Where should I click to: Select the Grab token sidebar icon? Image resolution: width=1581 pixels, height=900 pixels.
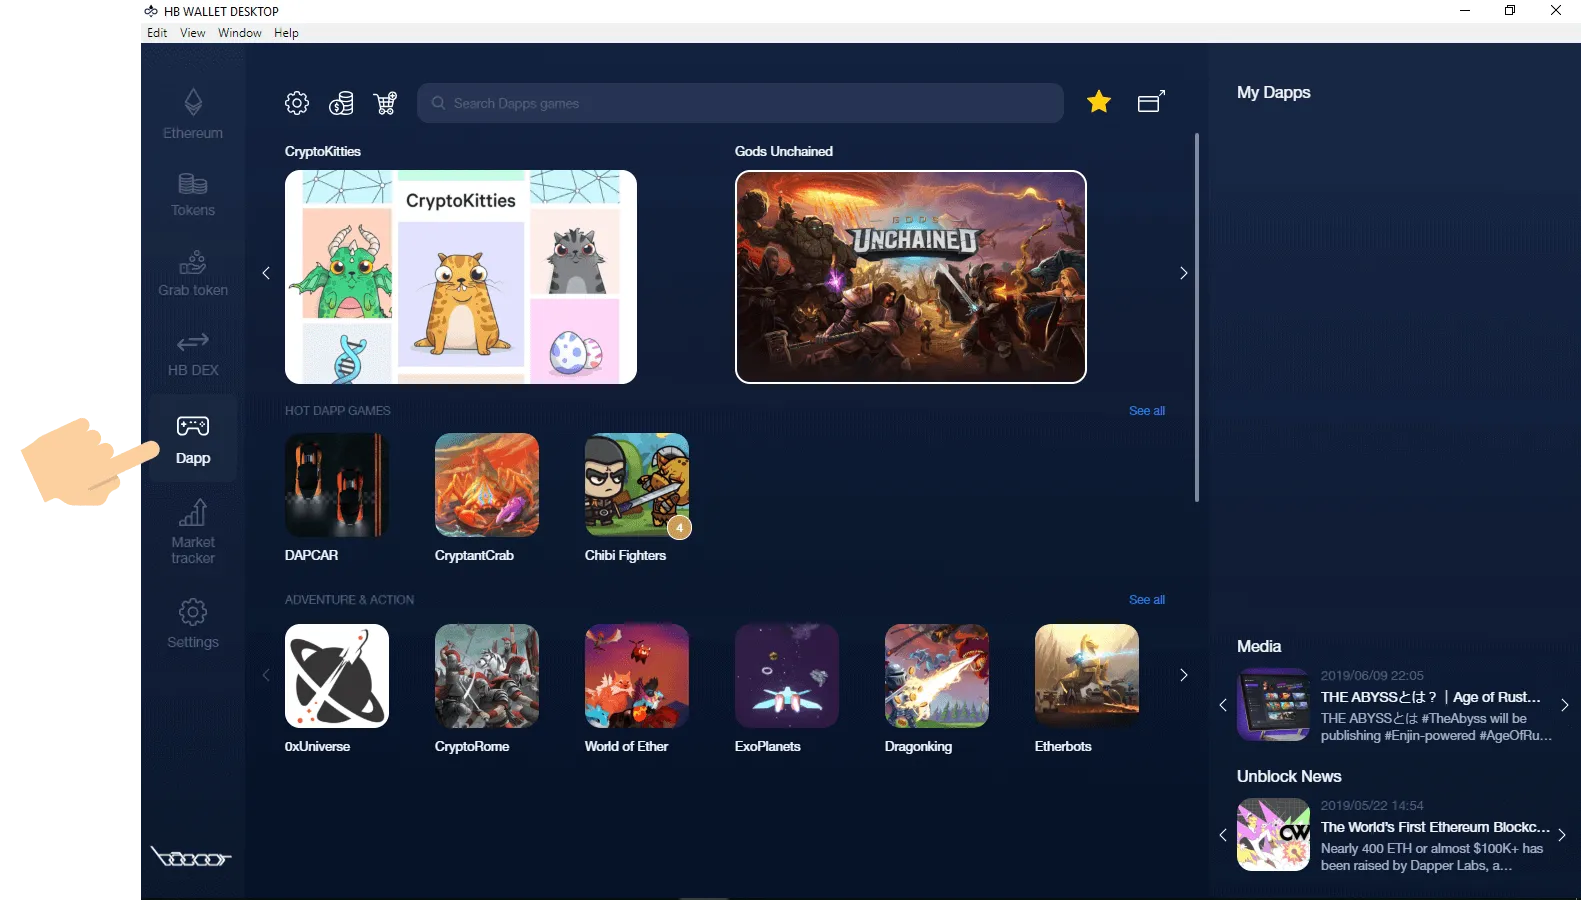tap(193, 273)
